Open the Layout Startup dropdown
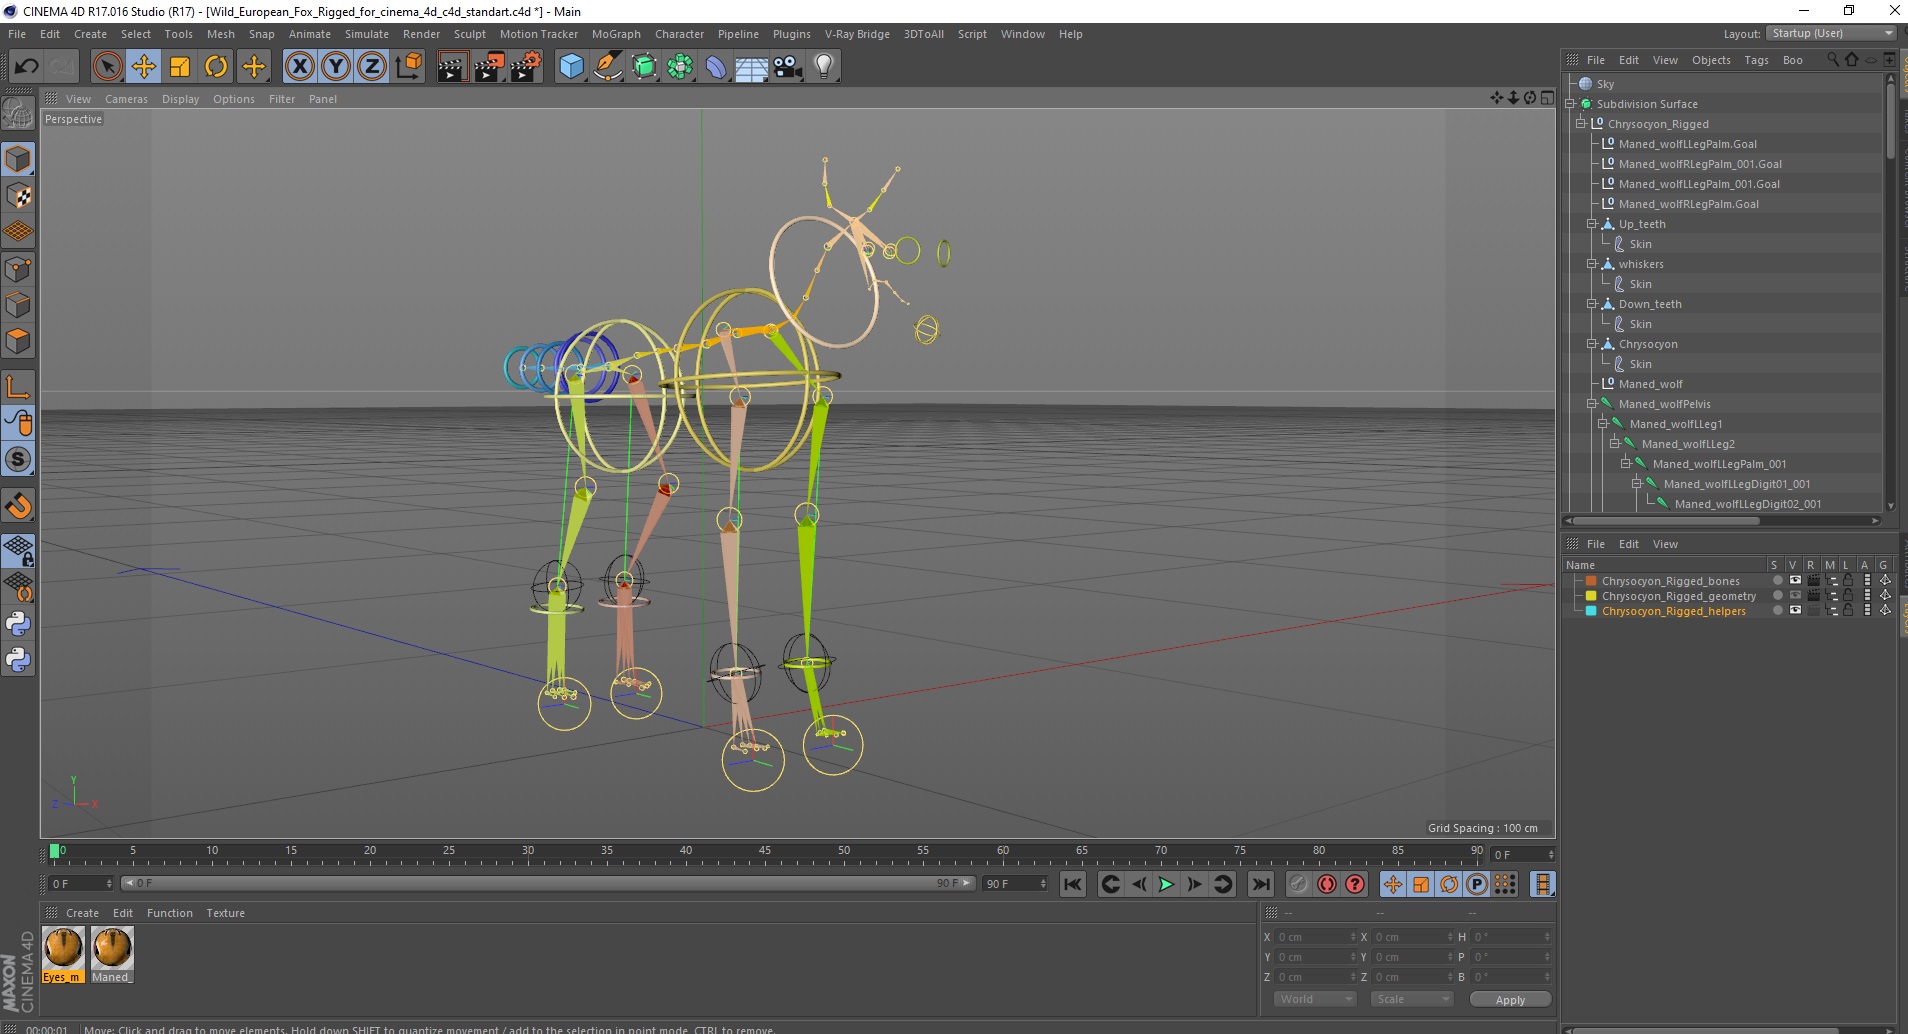This screenshot has height=1034, width=1908. pyautogui.click(x=1830, y=33)
